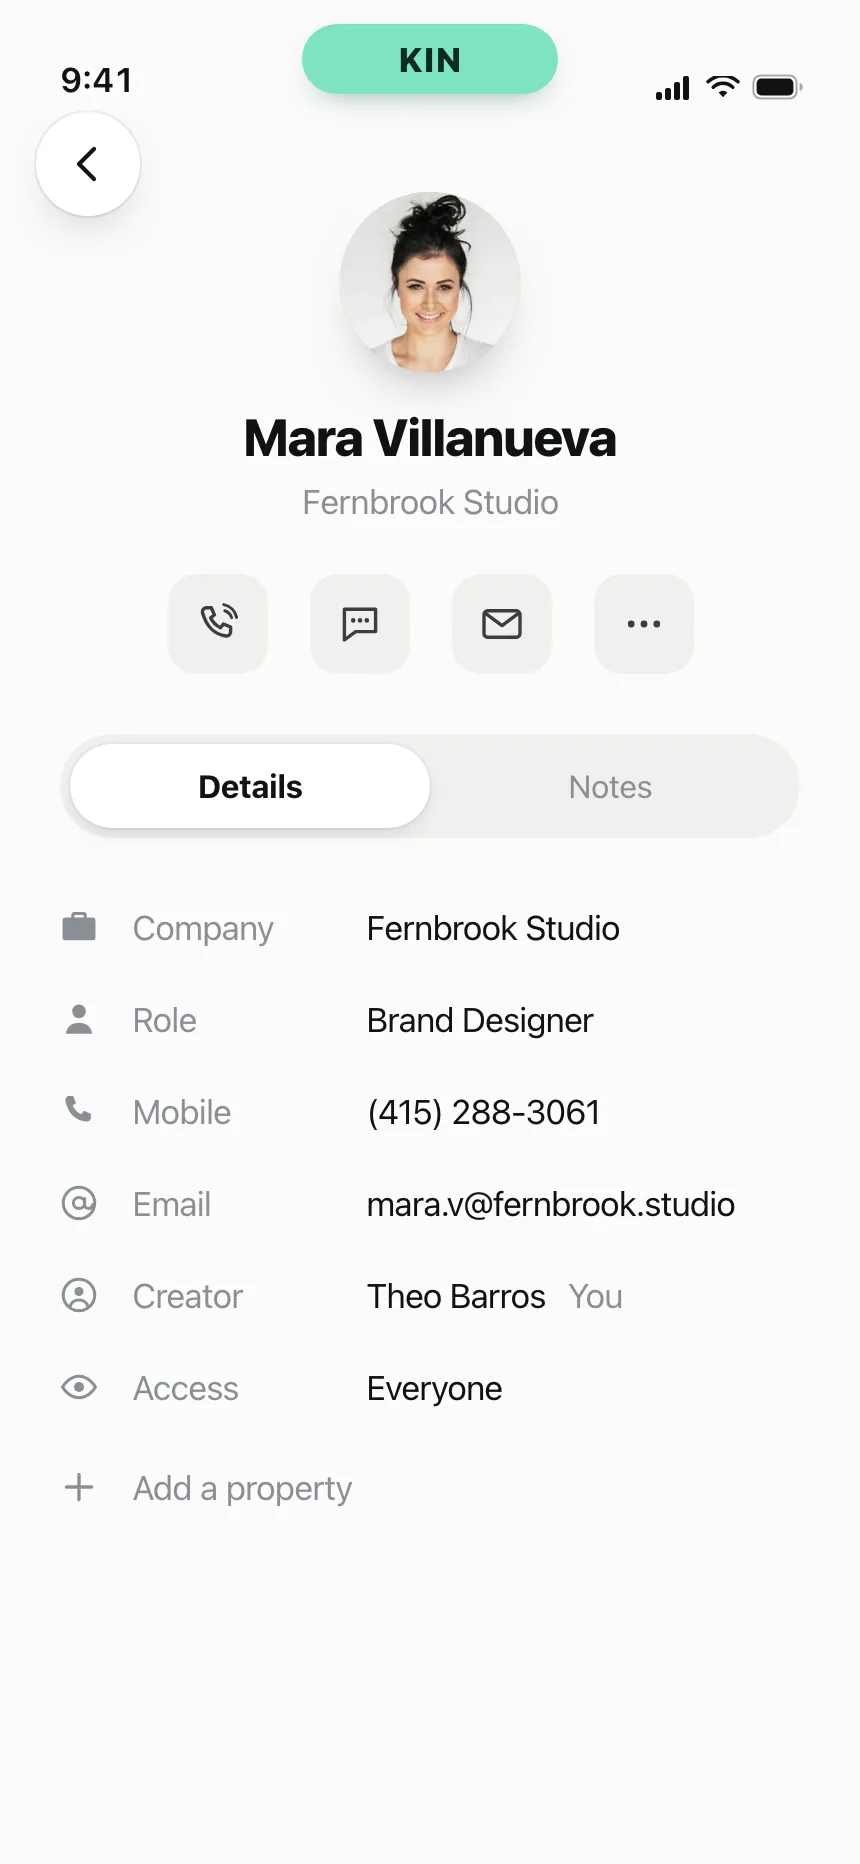Image resolution: width=860 pixels, height=1864 pixels.
Task: Click the person icon beside Role
Action: pos(79,1019)
